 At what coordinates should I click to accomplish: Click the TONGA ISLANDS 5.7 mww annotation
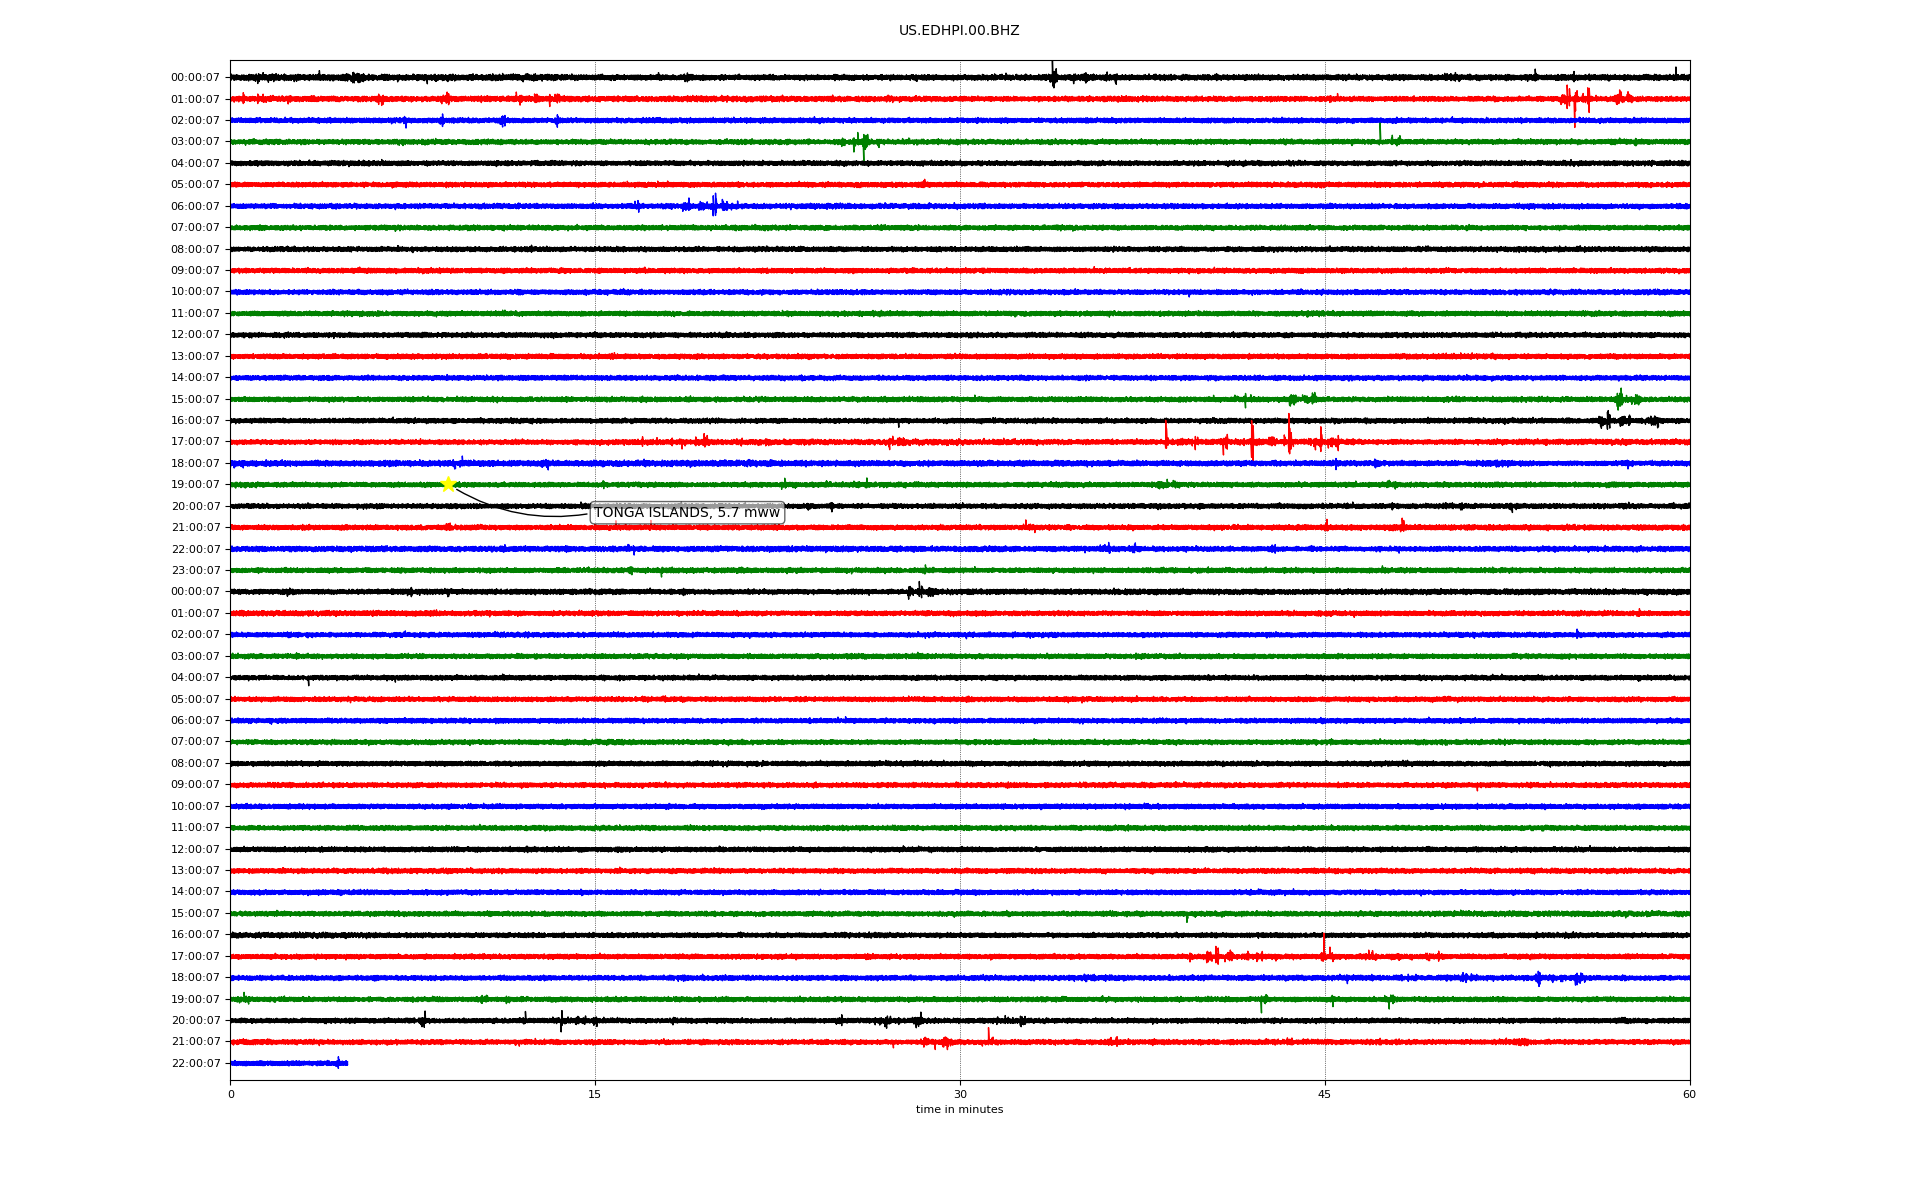coord(686,513)
